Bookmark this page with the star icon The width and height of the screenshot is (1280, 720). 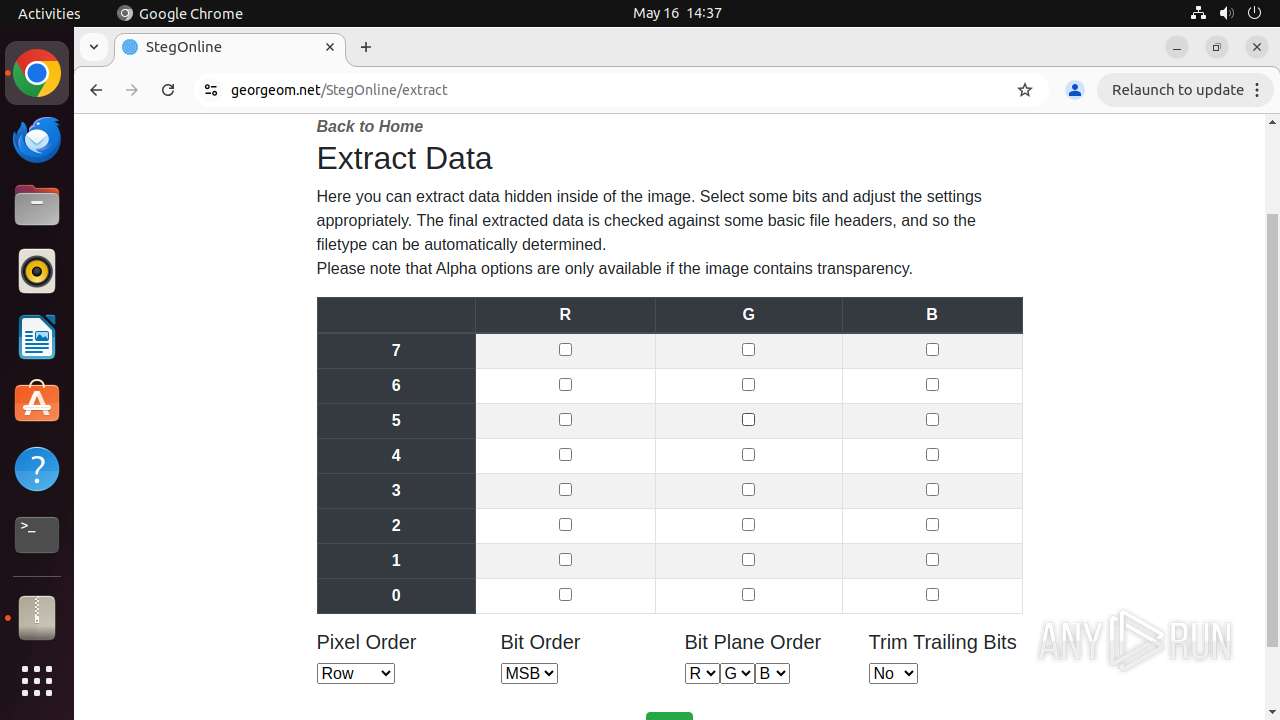(1025, 90)
